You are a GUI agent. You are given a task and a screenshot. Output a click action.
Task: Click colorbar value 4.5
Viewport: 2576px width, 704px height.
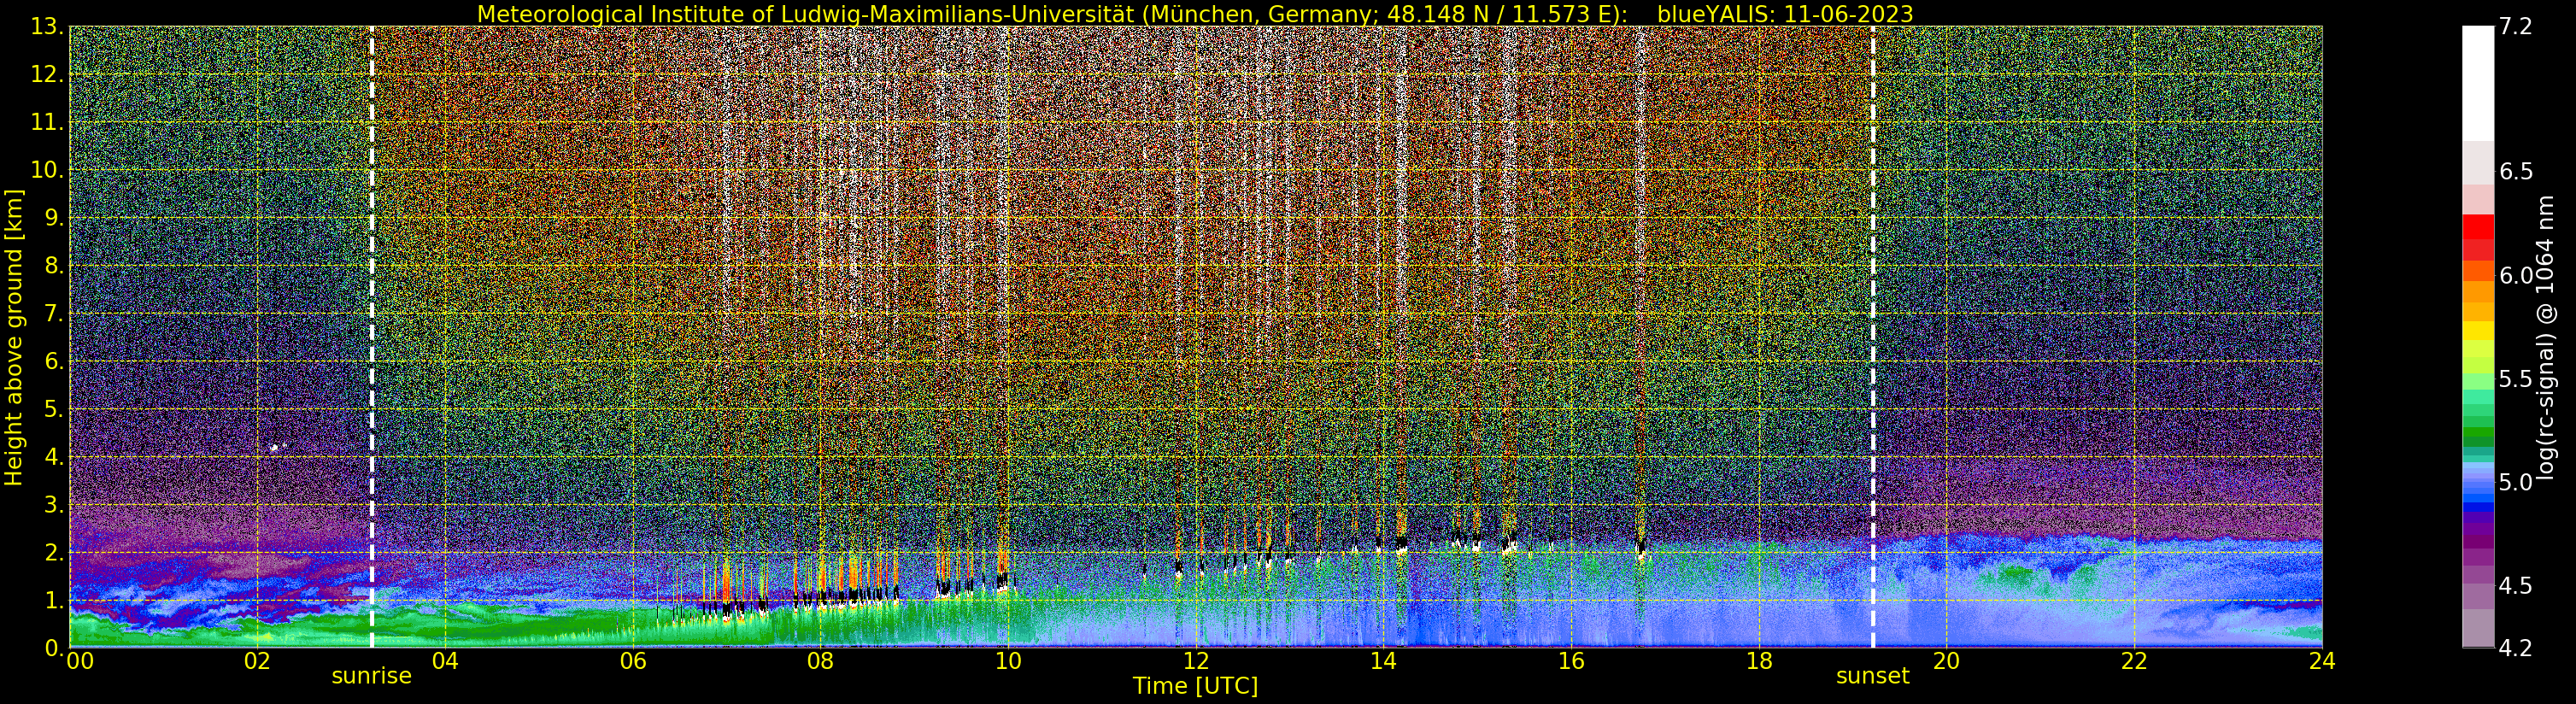pyautogui.click(x=2516, y=586)
